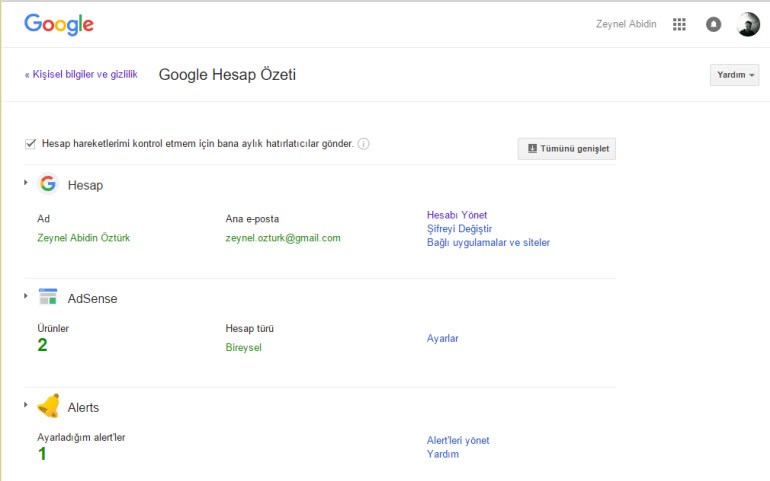This screenshot has width=770, height=481.
Task: Expand the Hesap section arrow
Action: (x=26, y=182)
